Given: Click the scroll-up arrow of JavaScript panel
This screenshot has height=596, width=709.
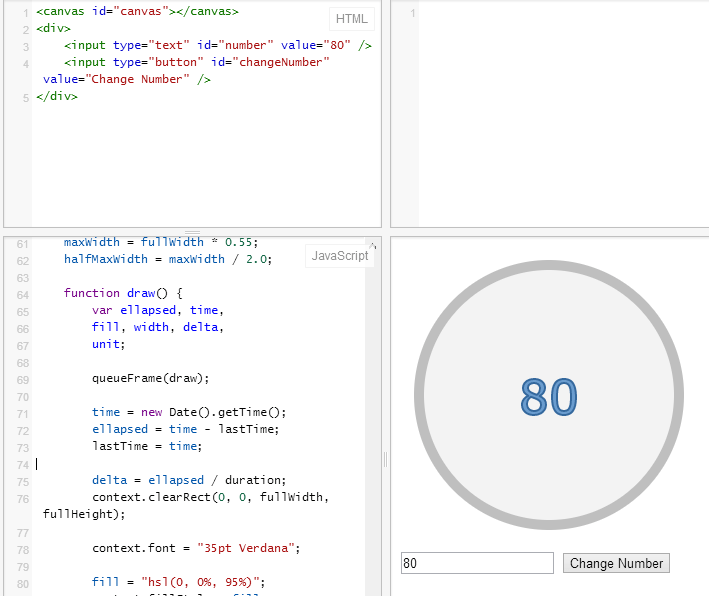Looking at the screenshot, I should [373, 246].
